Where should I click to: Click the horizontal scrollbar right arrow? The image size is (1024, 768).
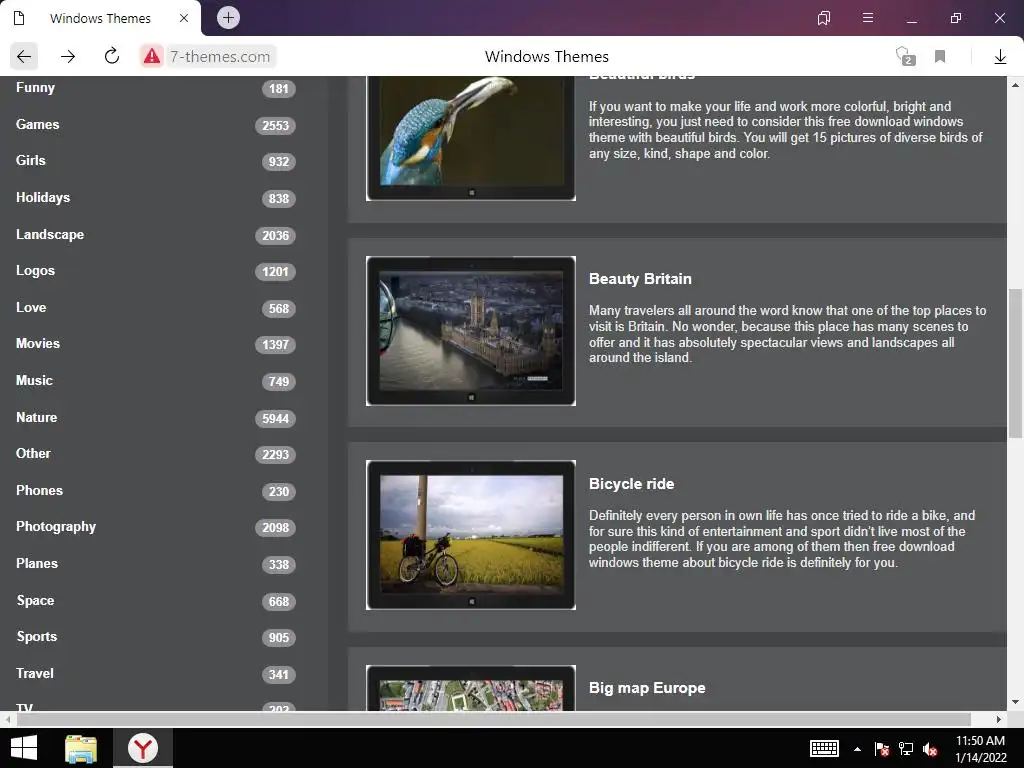(999, 719)
